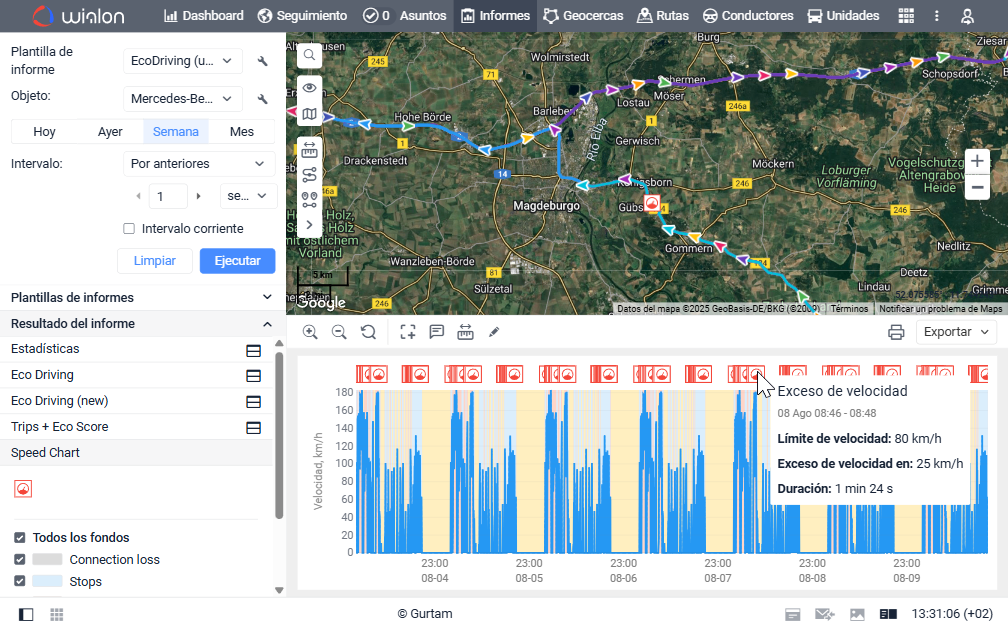
Task: Toggle the Todos los fondos checkbox
Action: [x=20, y=538]
